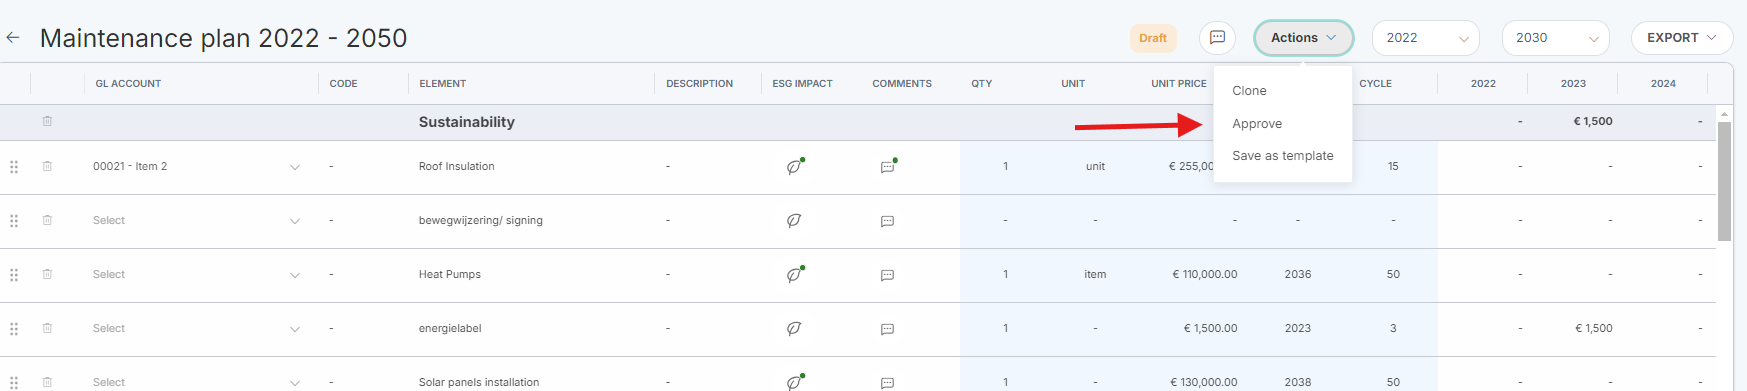Click the 2036 year cell for Heat Pumps
Image resolution: width=1747 pixels, height=391 pixels.
[x=1298, y=275]
